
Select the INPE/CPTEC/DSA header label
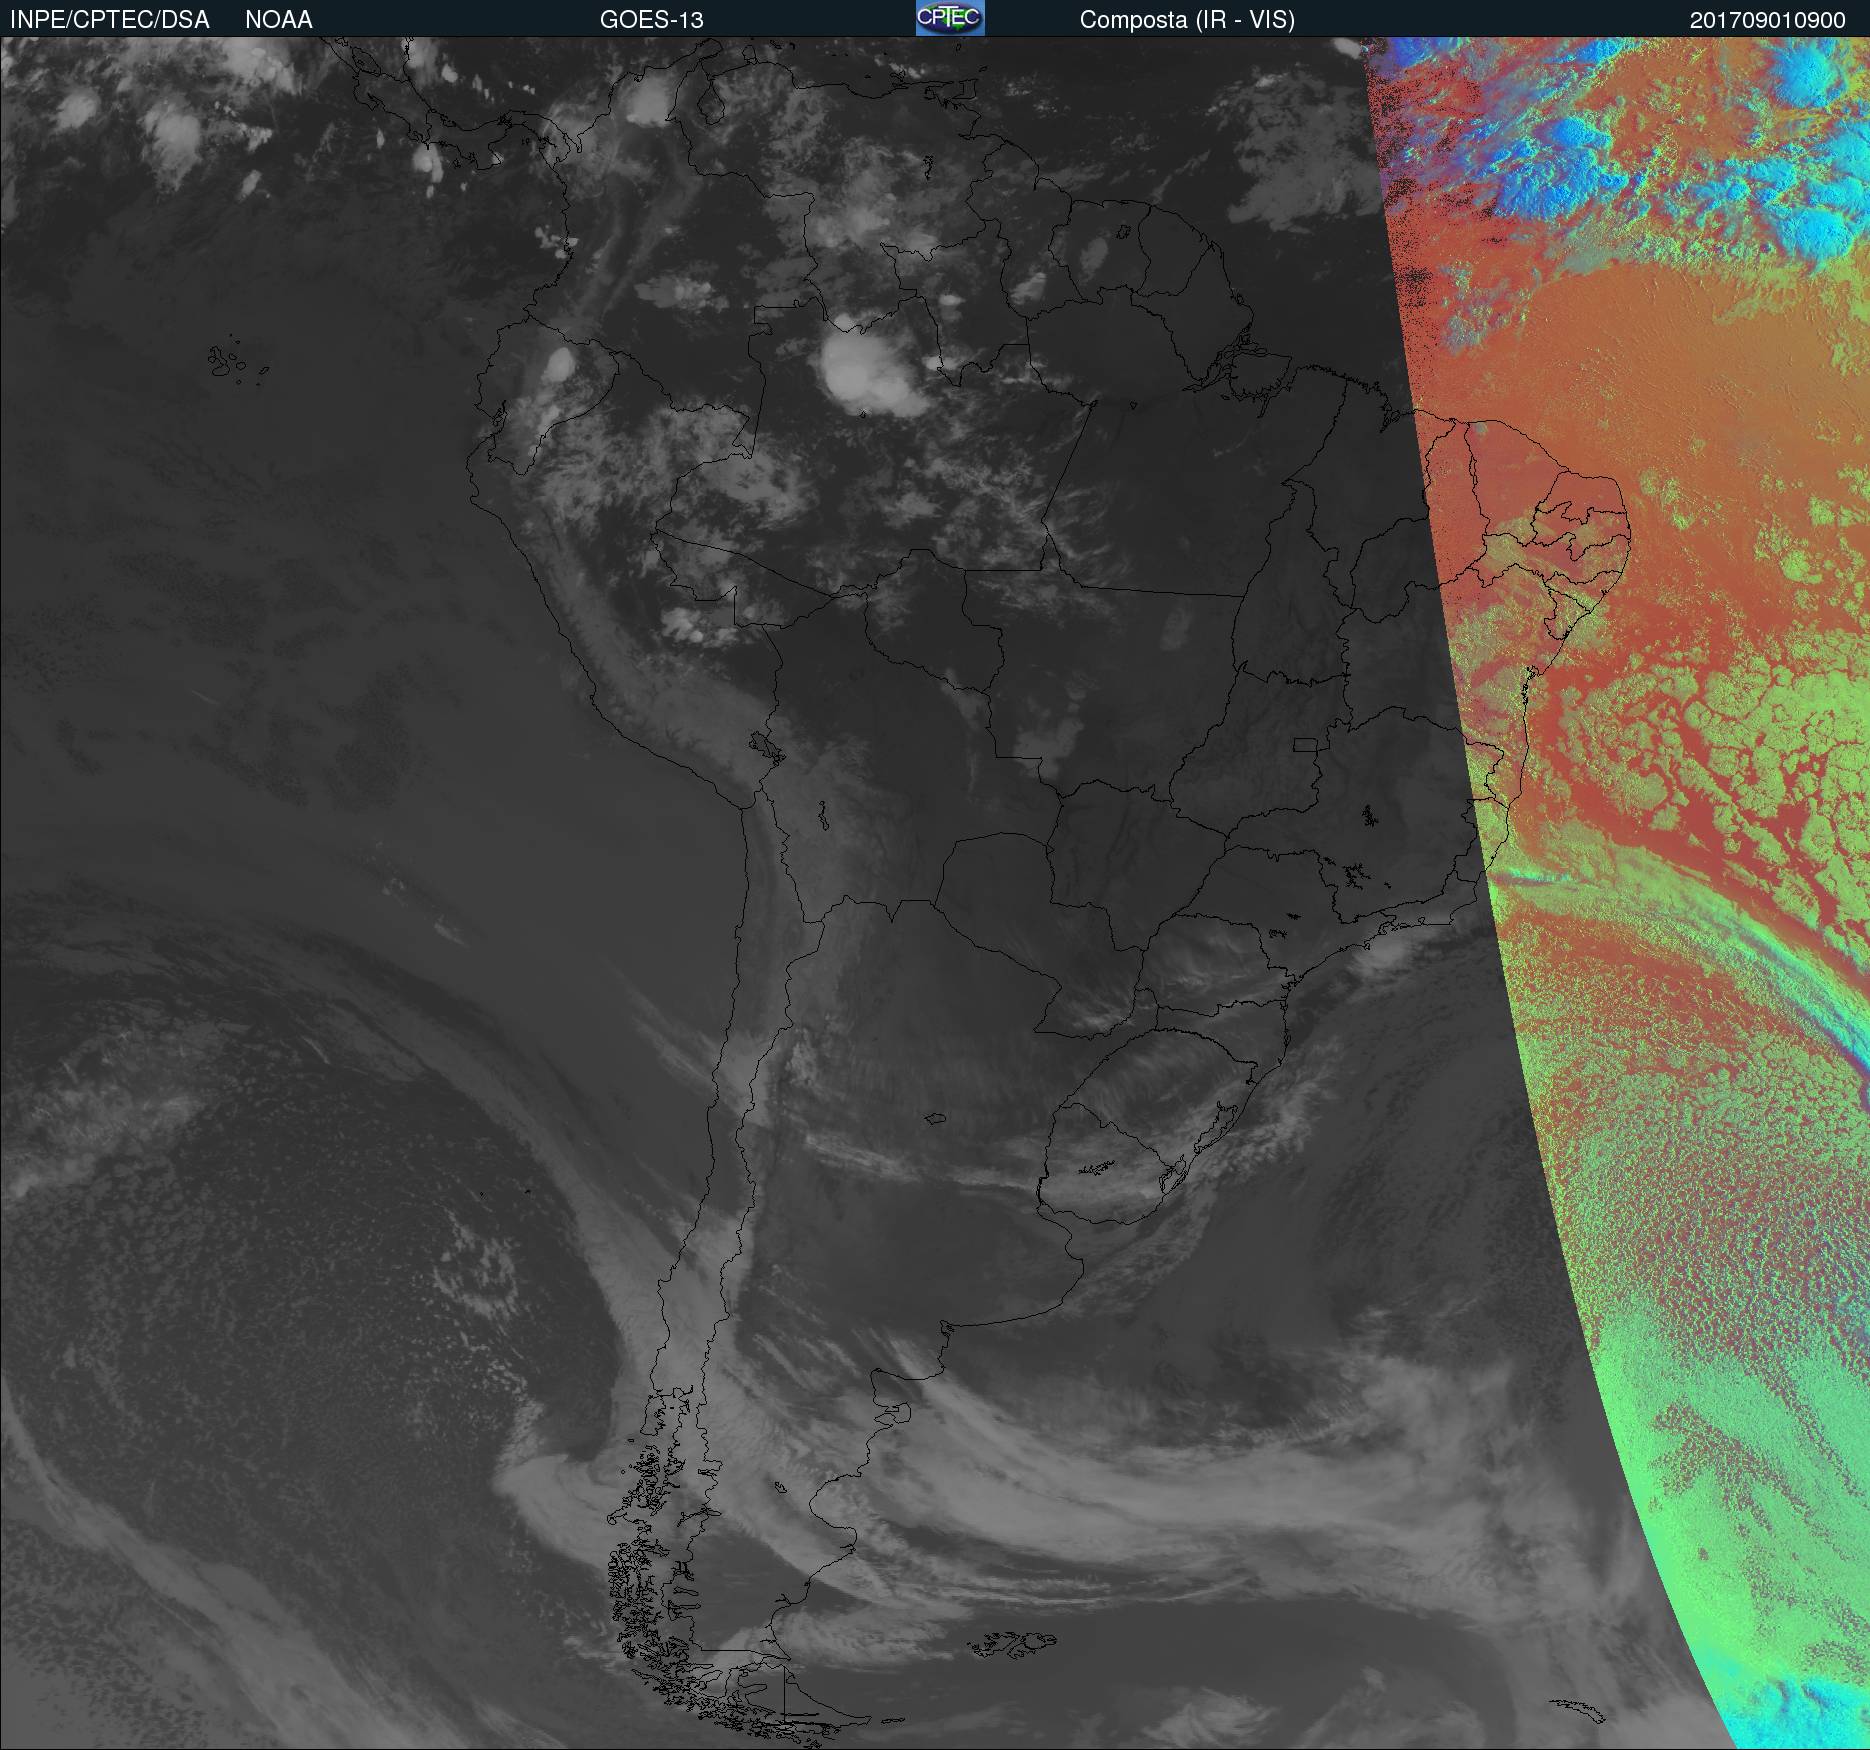point(110,20)
